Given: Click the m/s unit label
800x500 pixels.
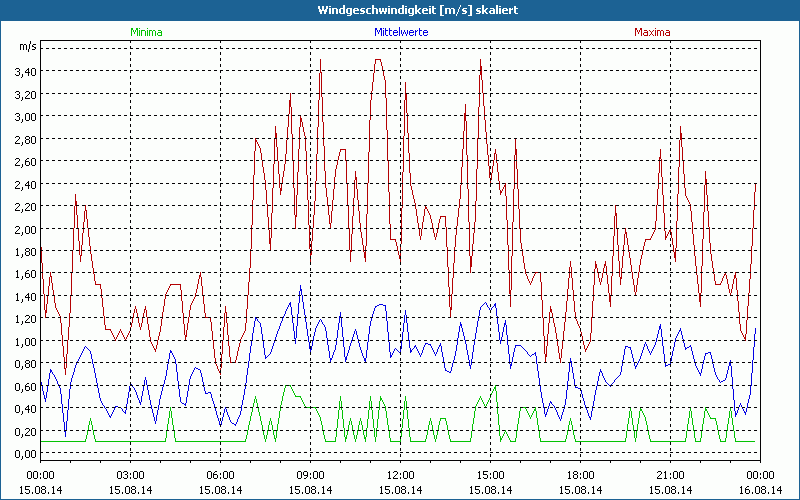Looking at the screenshot, I should point(26,47).
